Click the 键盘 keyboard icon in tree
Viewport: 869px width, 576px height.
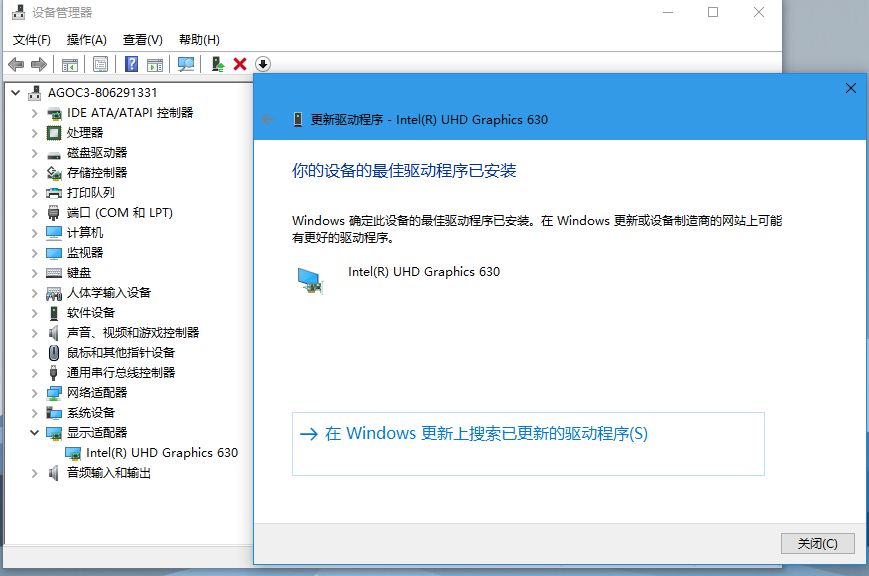pos(54,273)
